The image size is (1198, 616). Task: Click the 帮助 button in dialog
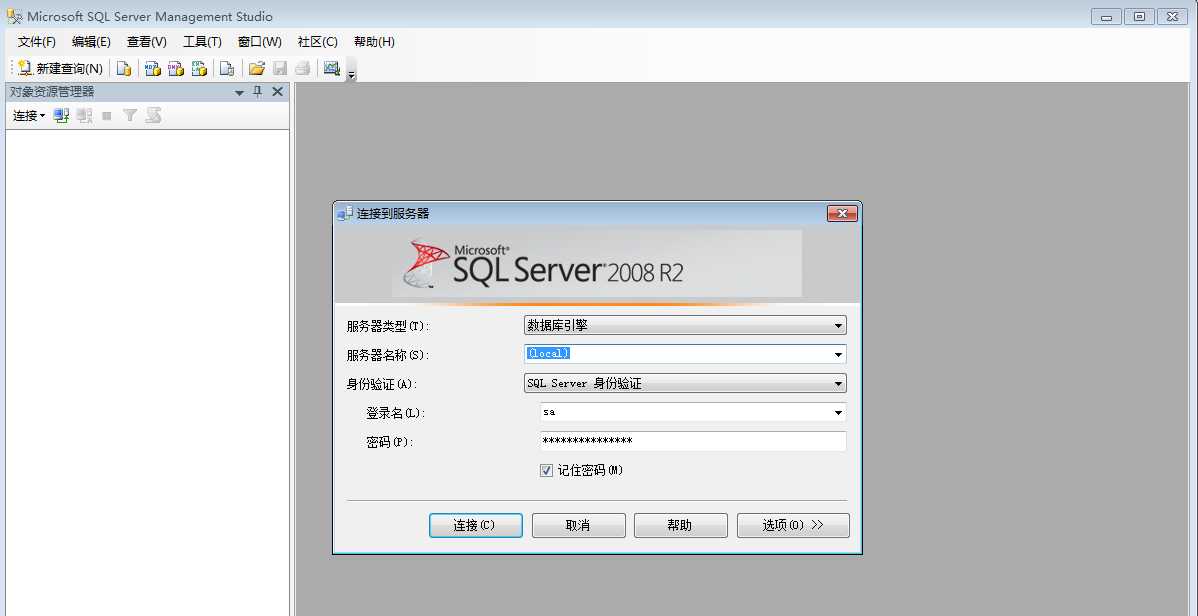pos(681,526)
